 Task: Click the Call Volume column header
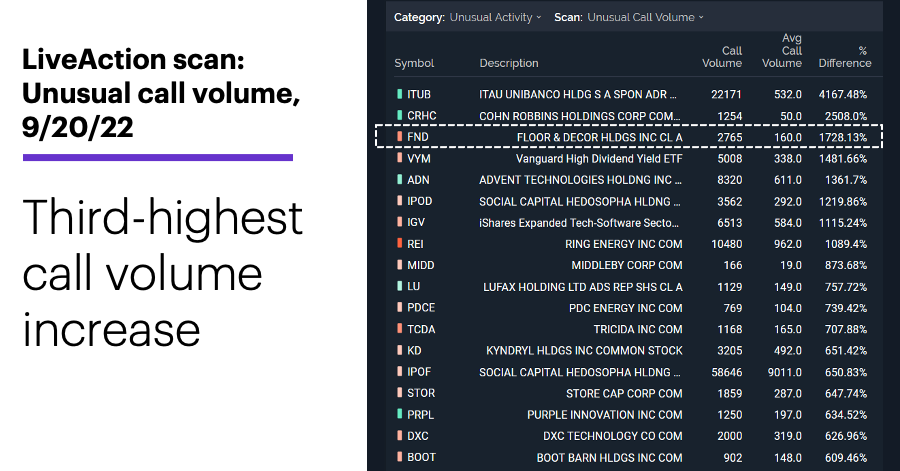point(722,57)
